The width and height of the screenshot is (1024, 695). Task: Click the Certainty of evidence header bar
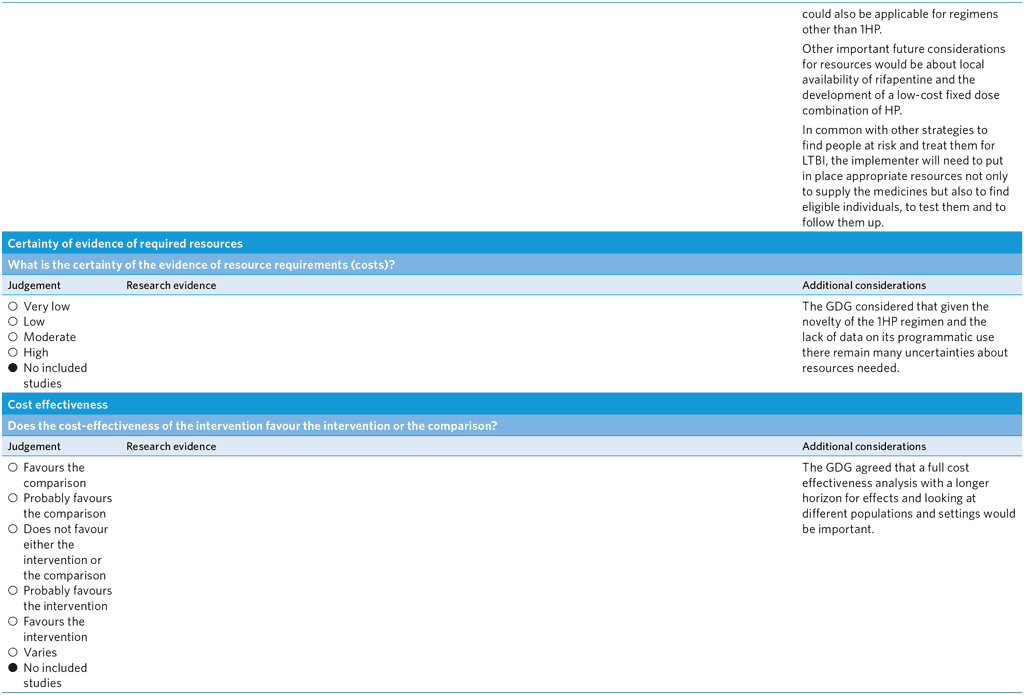(x=124, y=243)
